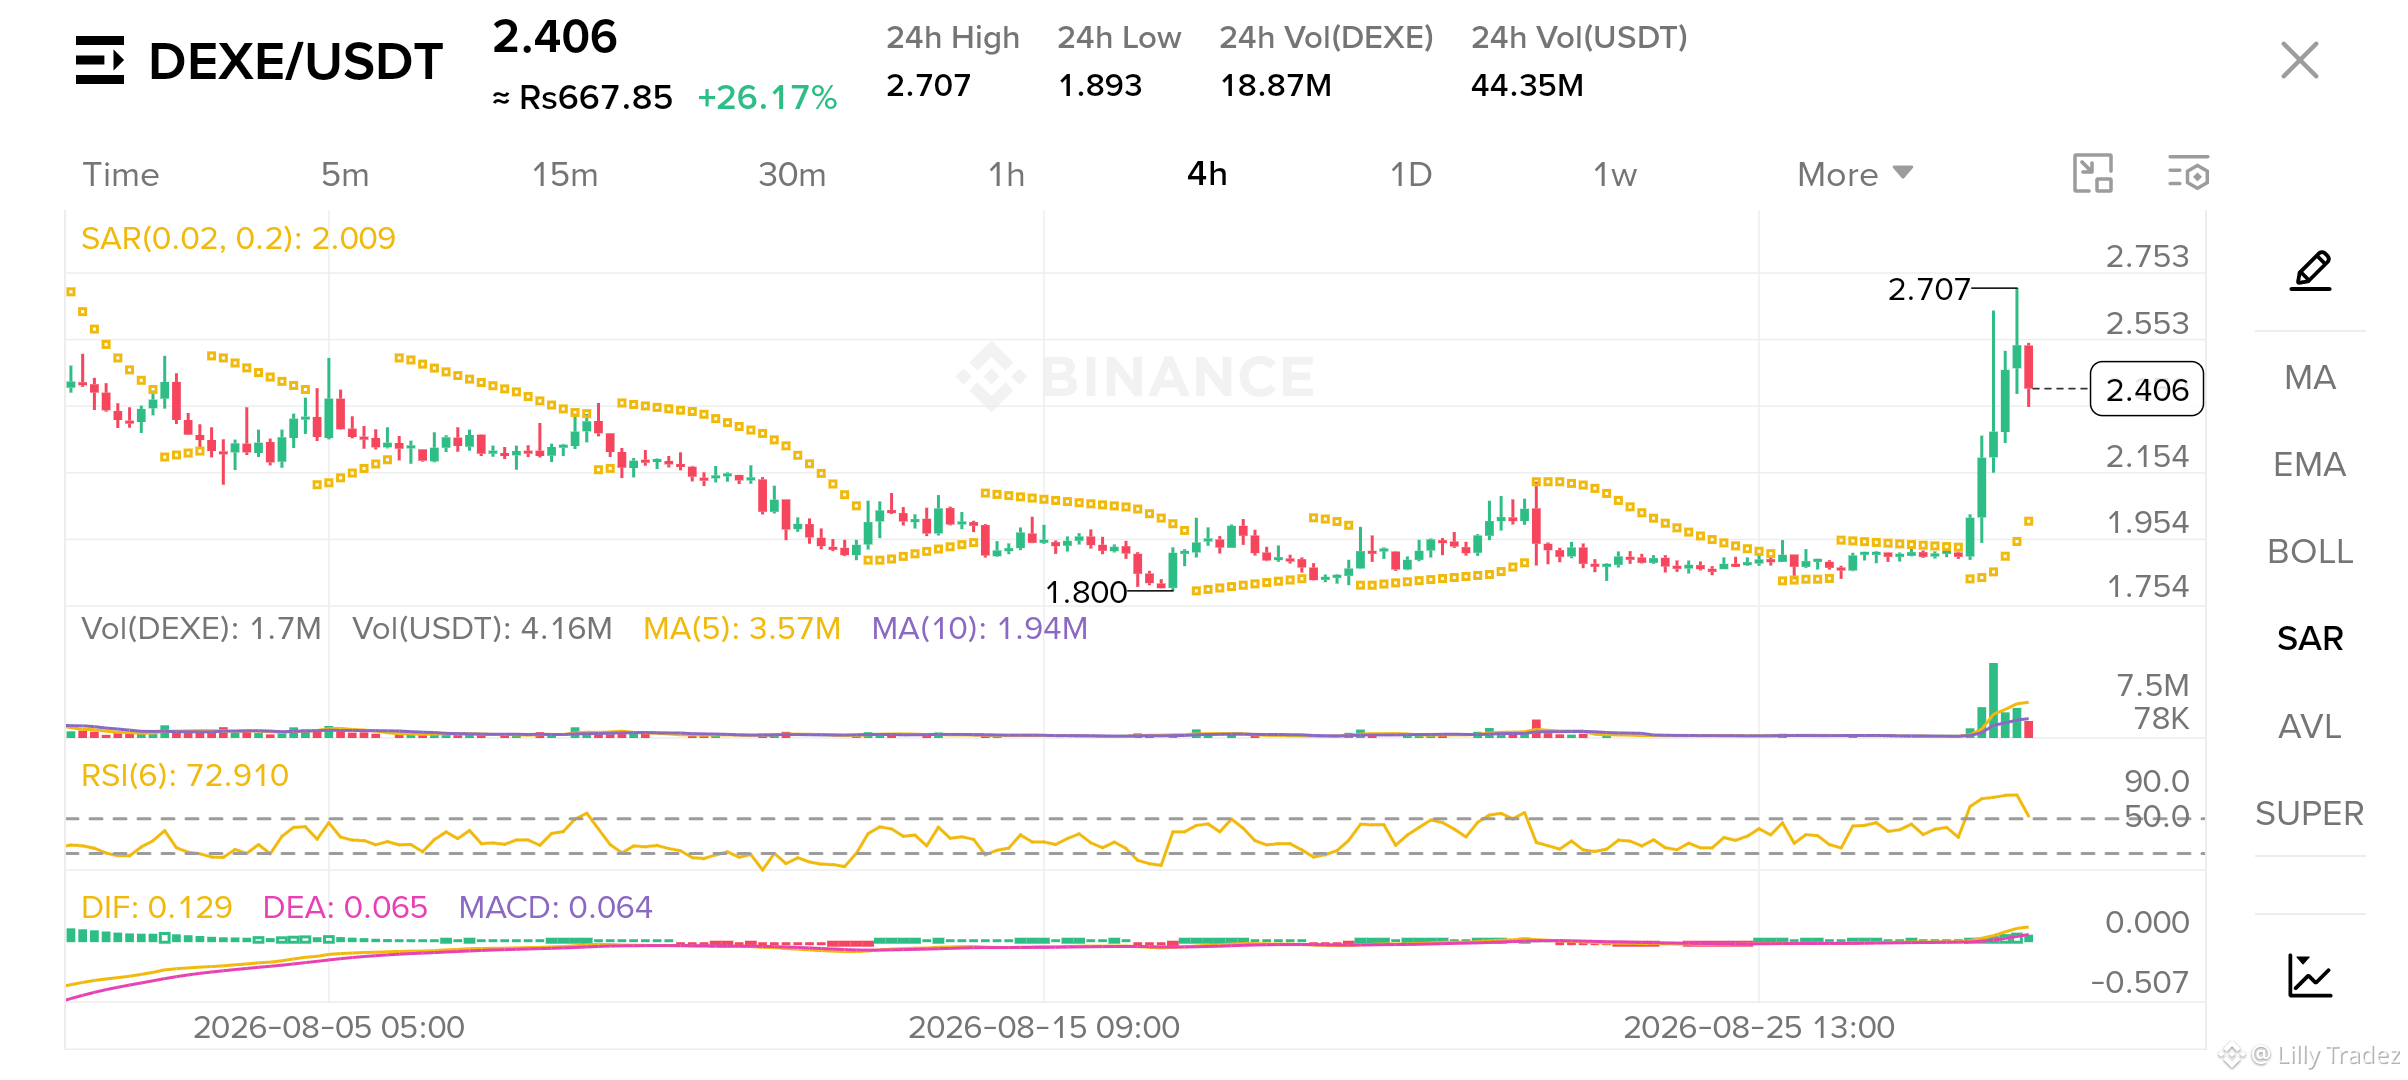The image size is (2408, 1080).
Task: Open the indicator chart icon at bottom right
Action: click(x=2310, y=975)
